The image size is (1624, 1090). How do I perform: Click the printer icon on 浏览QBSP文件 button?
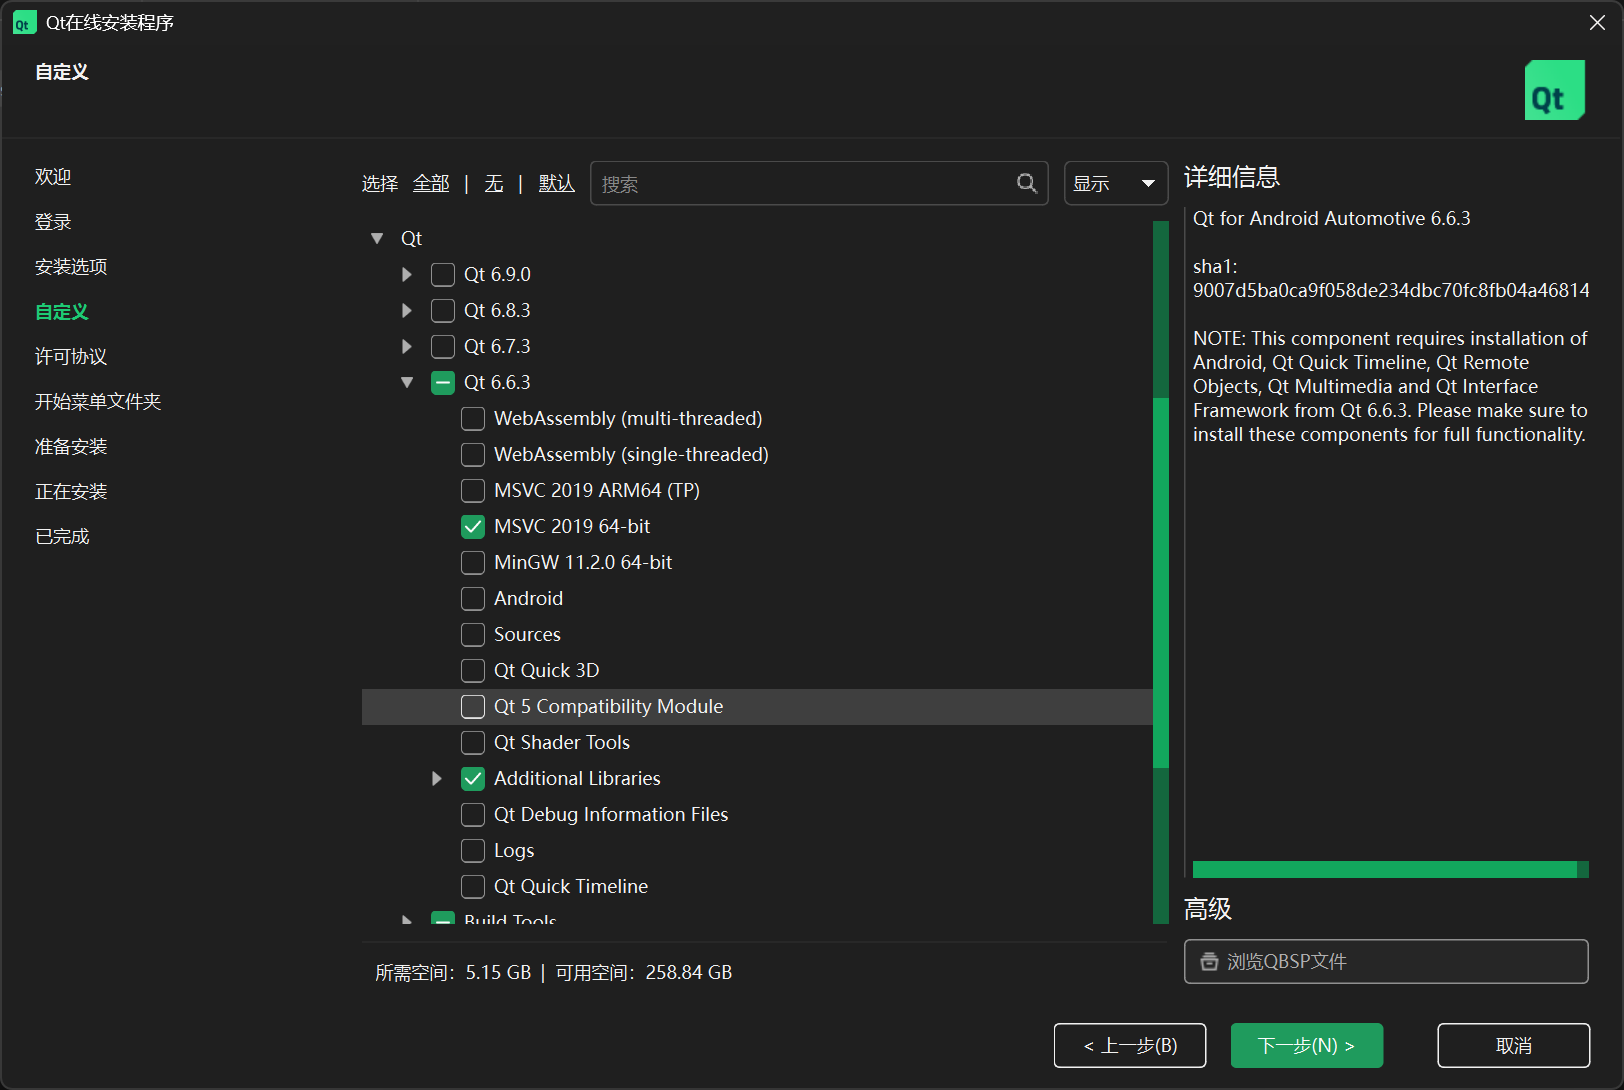(x=1209, y=962)
